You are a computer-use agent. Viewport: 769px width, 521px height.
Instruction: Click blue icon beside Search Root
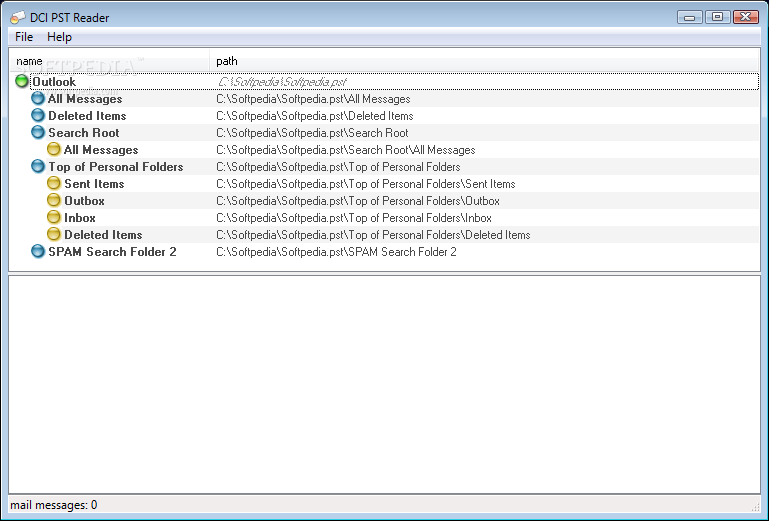[38, 132]
